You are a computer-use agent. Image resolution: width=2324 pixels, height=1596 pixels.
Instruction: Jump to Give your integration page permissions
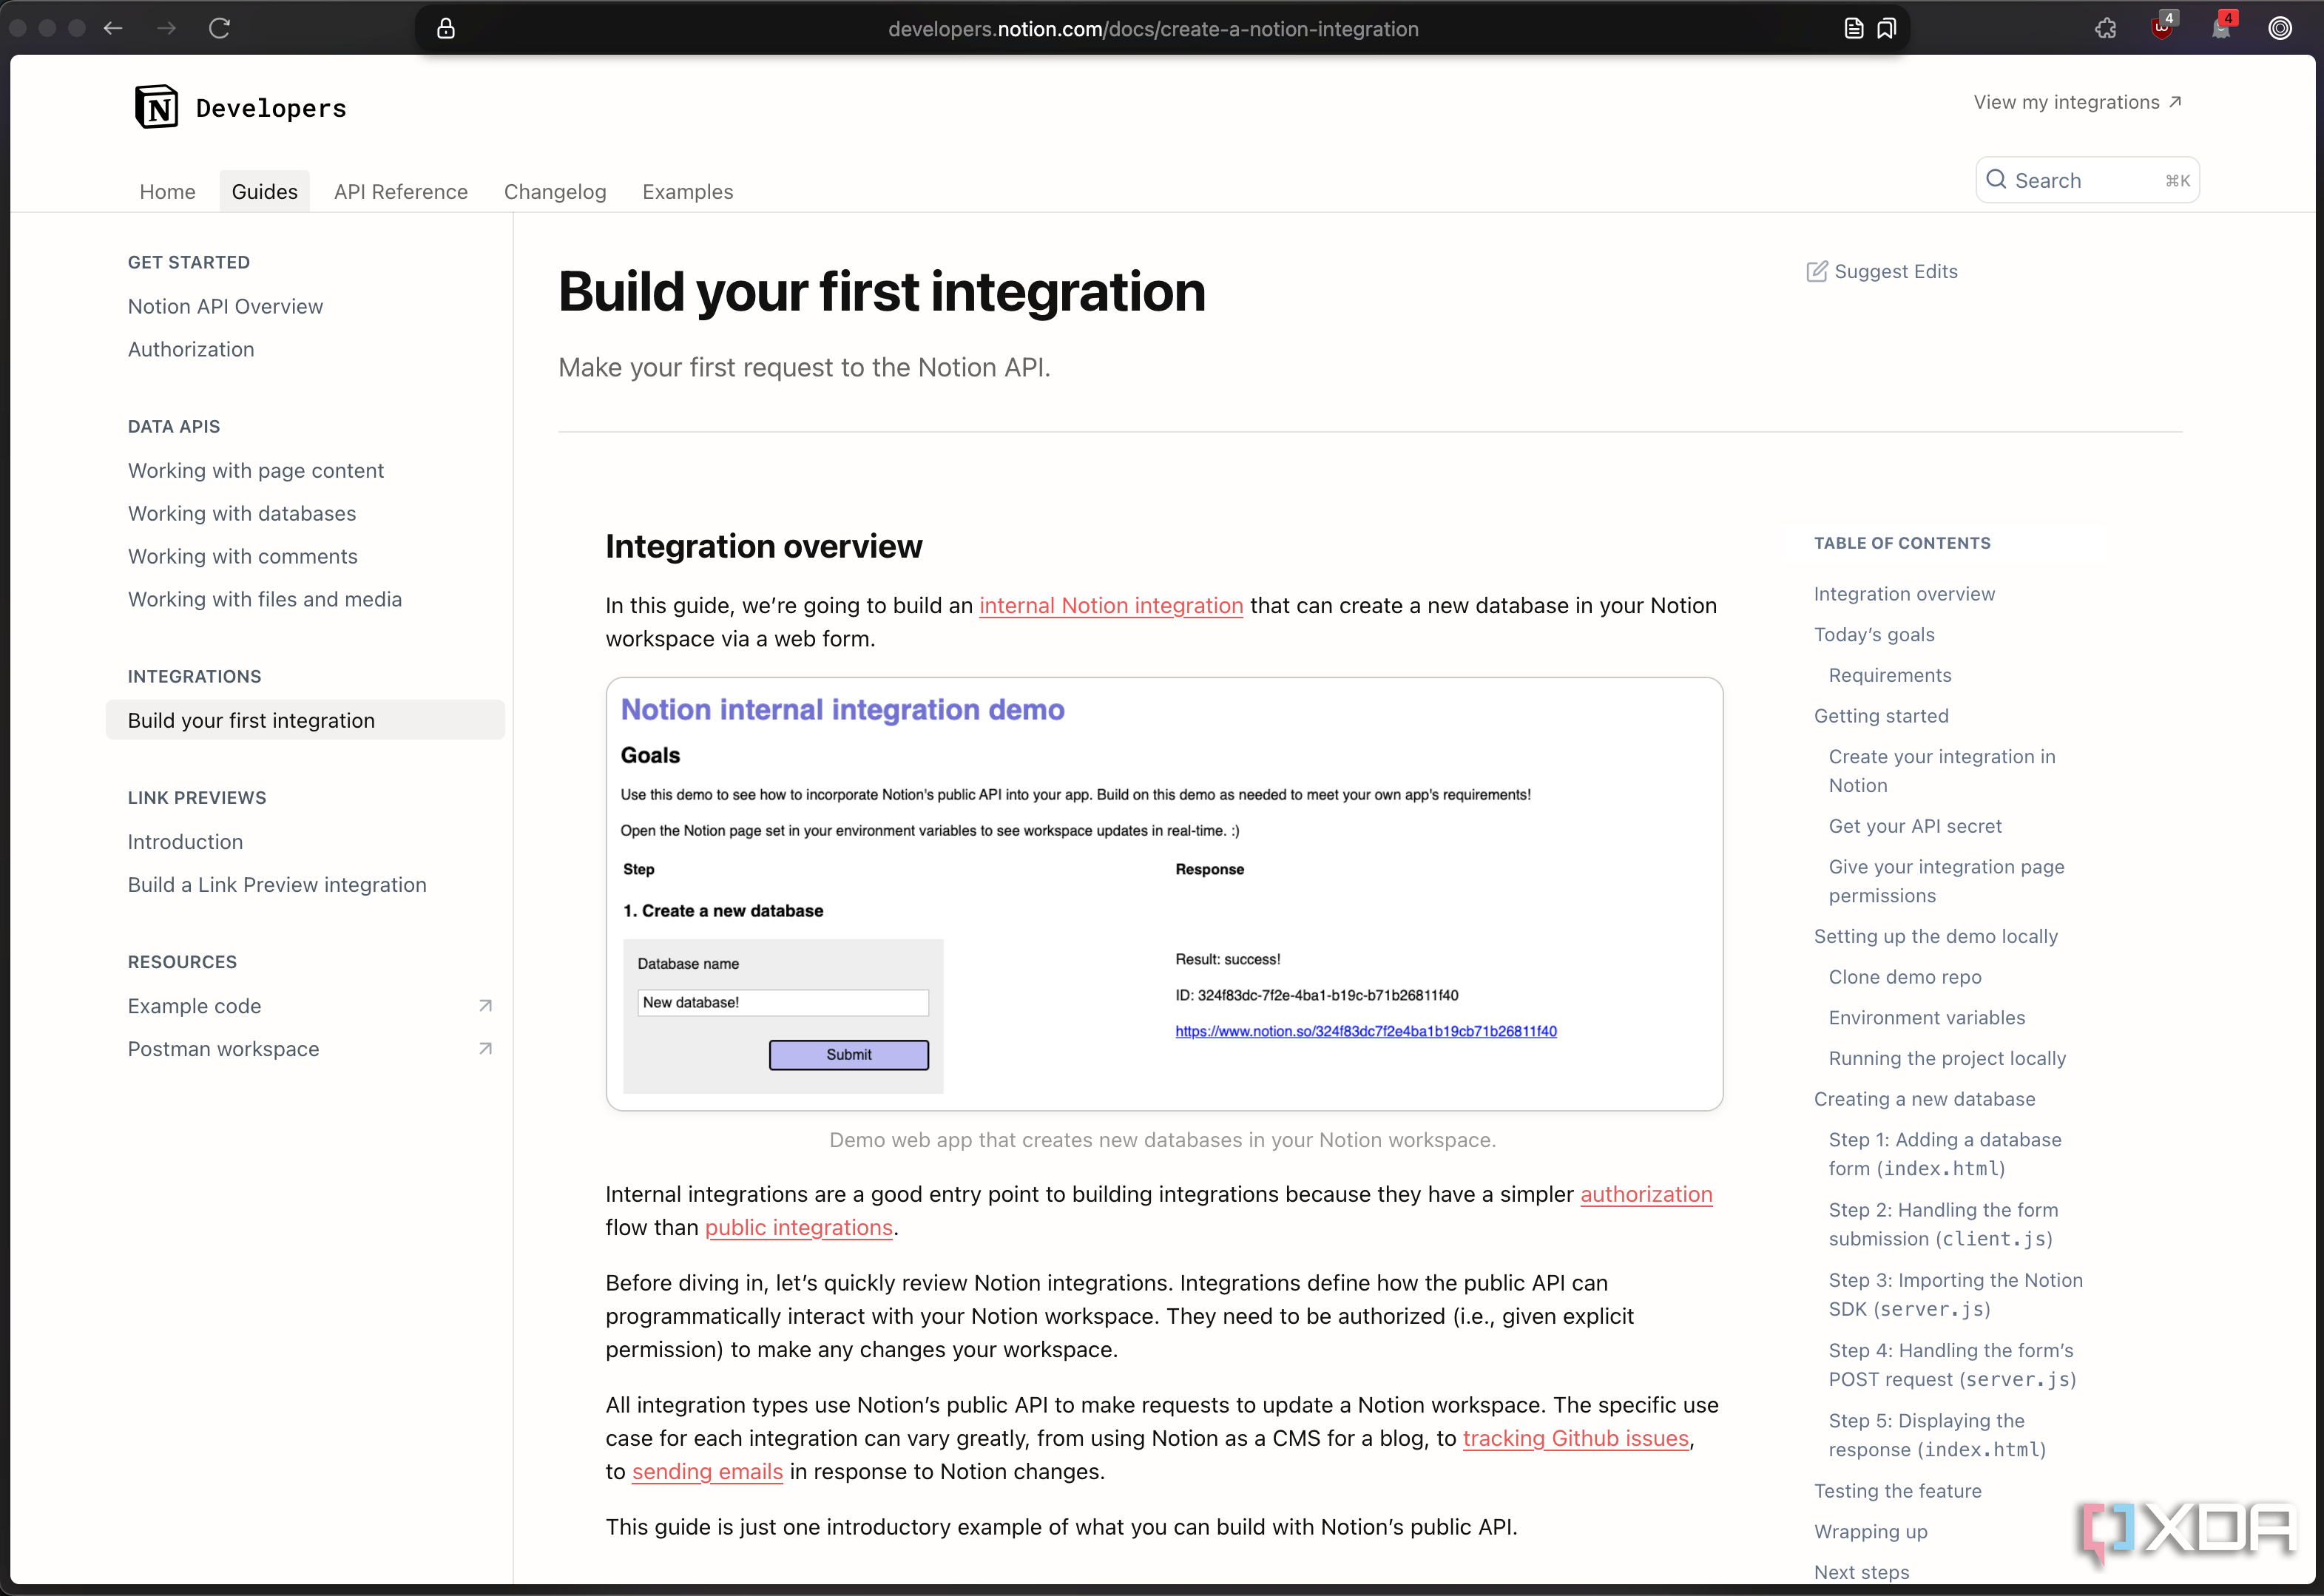(x=1946, y=881)
